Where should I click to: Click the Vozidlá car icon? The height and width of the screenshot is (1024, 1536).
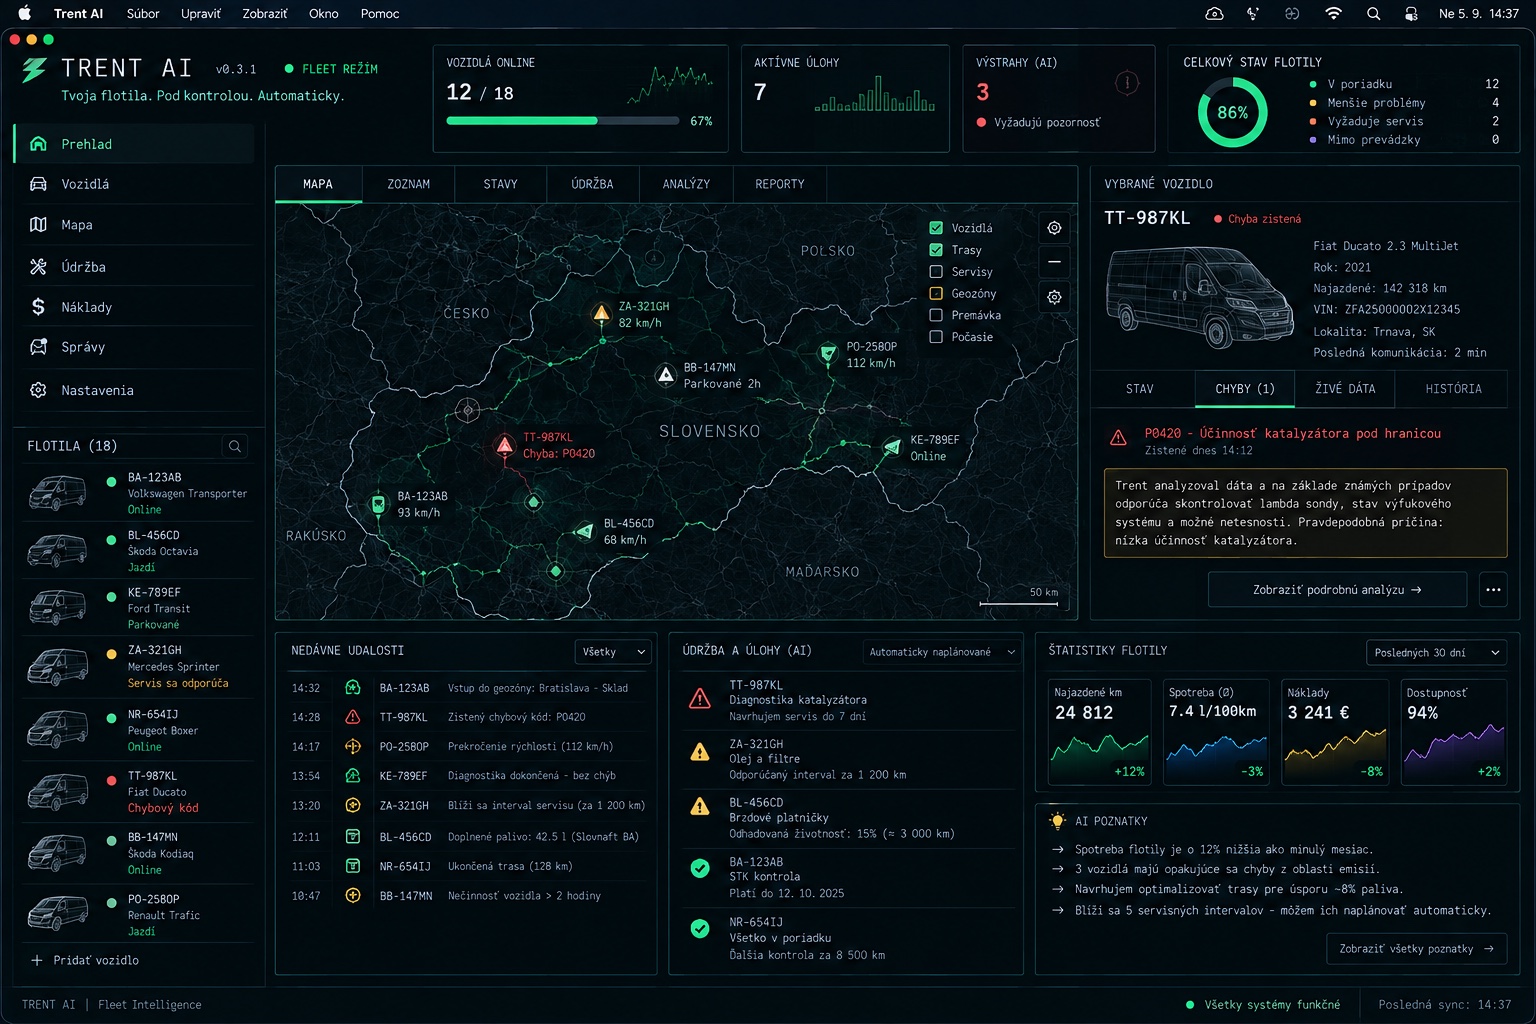coord(38,184)
